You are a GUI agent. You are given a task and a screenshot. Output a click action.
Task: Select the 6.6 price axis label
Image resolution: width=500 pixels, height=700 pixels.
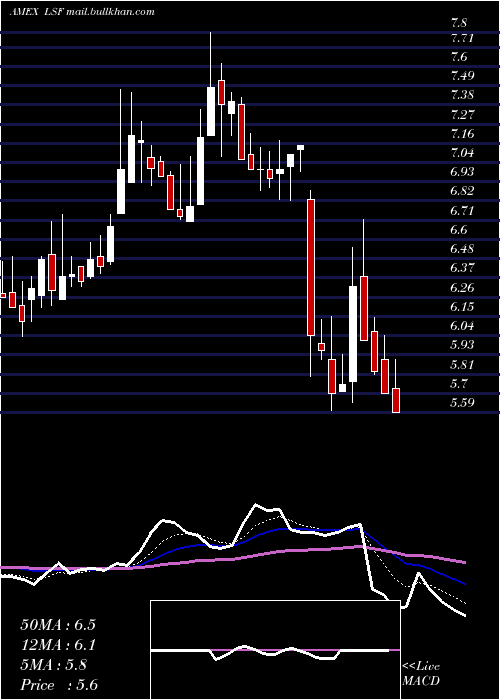click(460, 230)
